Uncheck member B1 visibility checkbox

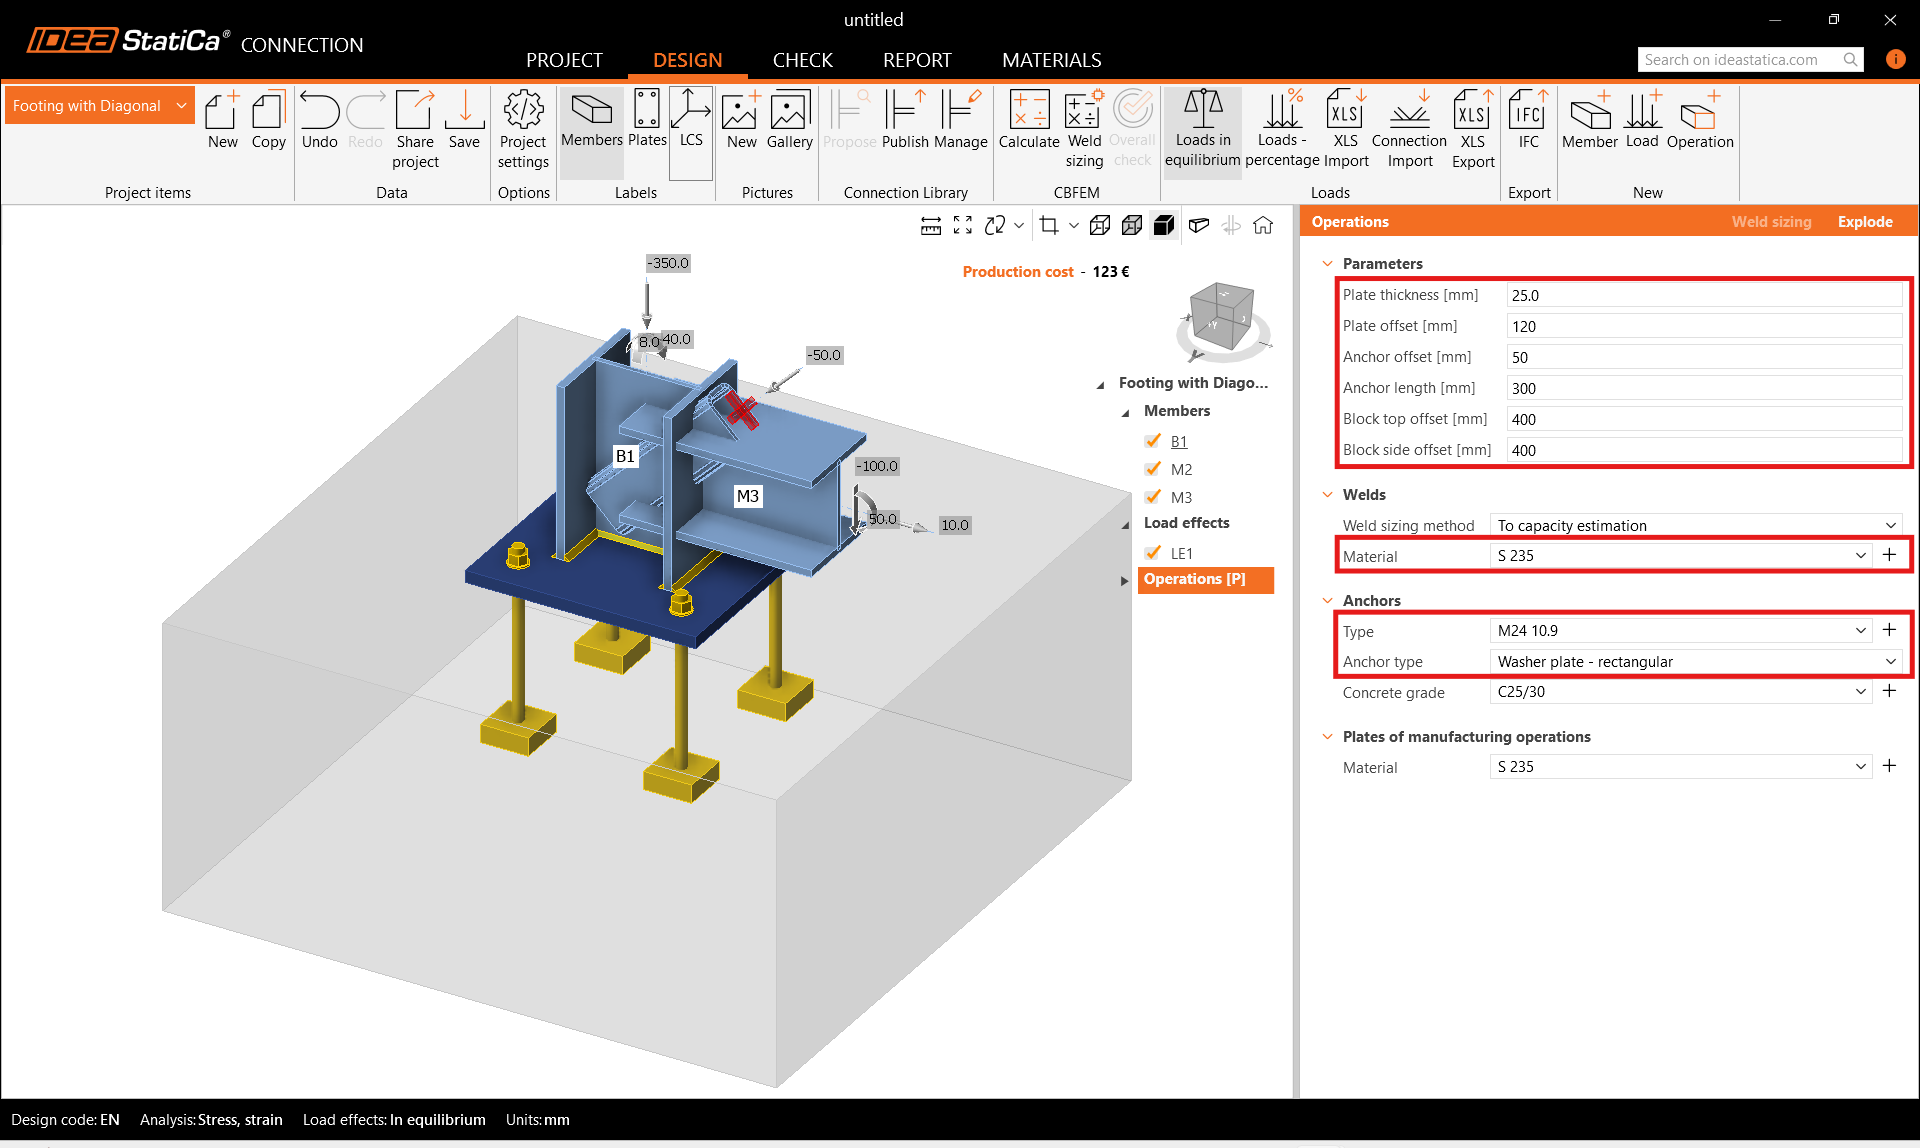(x=1153, y=441)
